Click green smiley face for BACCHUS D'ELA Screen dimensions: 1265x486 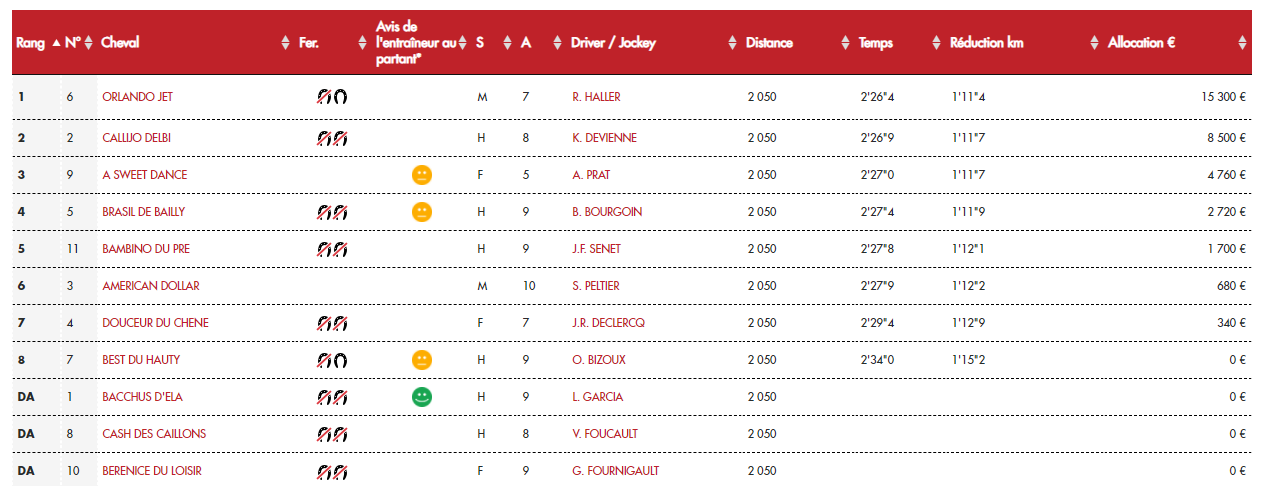[x=422, y=397]
